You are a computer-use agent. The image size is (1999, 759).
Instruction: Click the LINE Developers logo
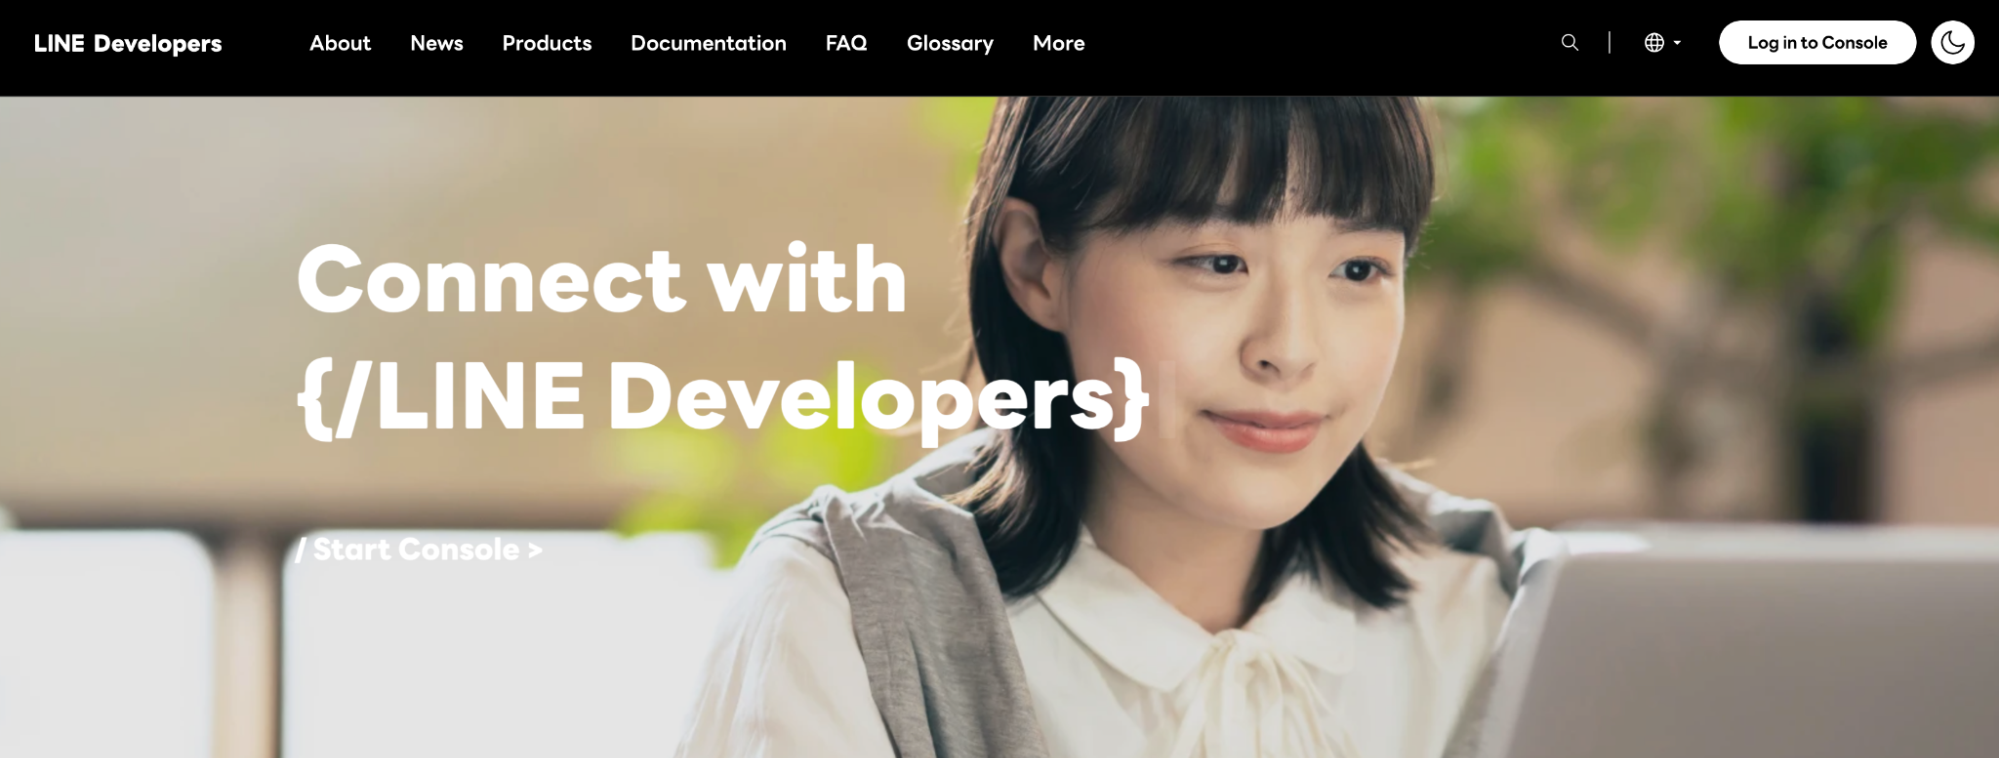tap(128, 43)
